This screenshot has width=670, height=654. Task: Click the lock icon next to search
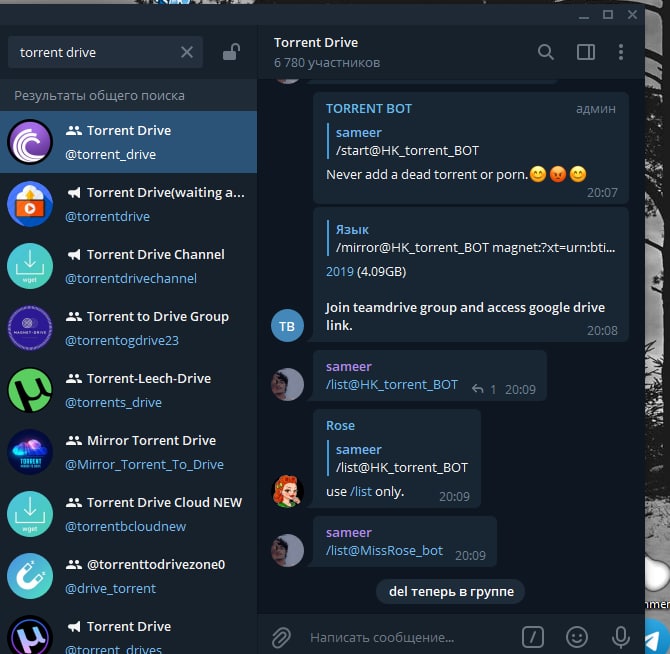click(231, 52)
